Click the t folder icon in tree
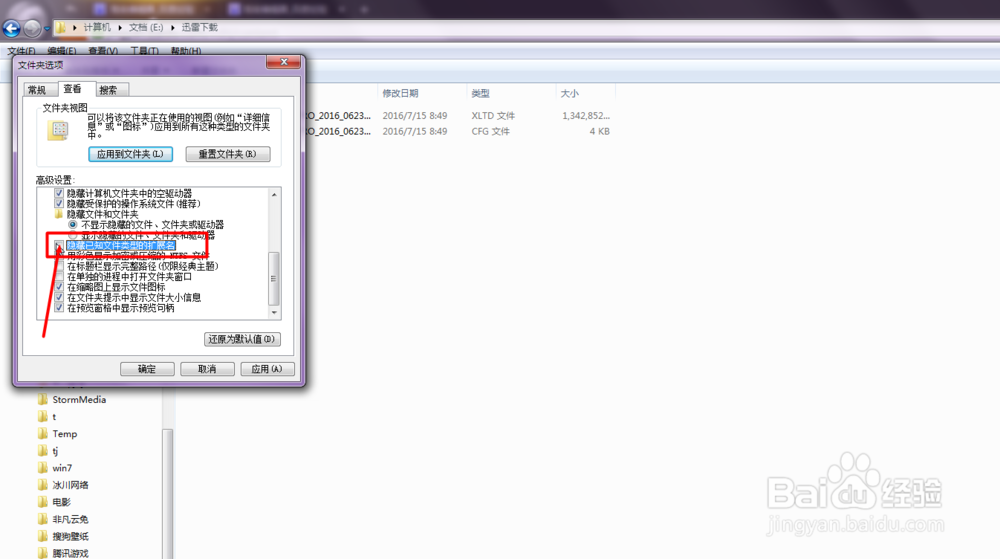Screen dimensions: 1000x559 coord(43,417)
